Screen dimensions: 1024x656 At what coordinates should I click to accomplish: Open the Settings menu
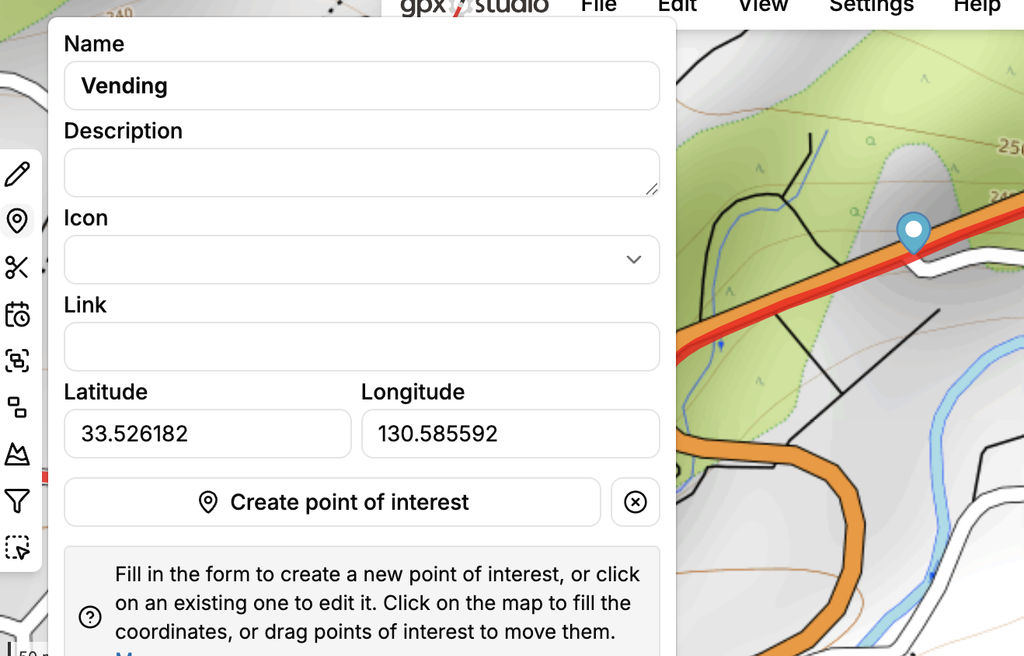pyautogui.click(x=871, y=7)
